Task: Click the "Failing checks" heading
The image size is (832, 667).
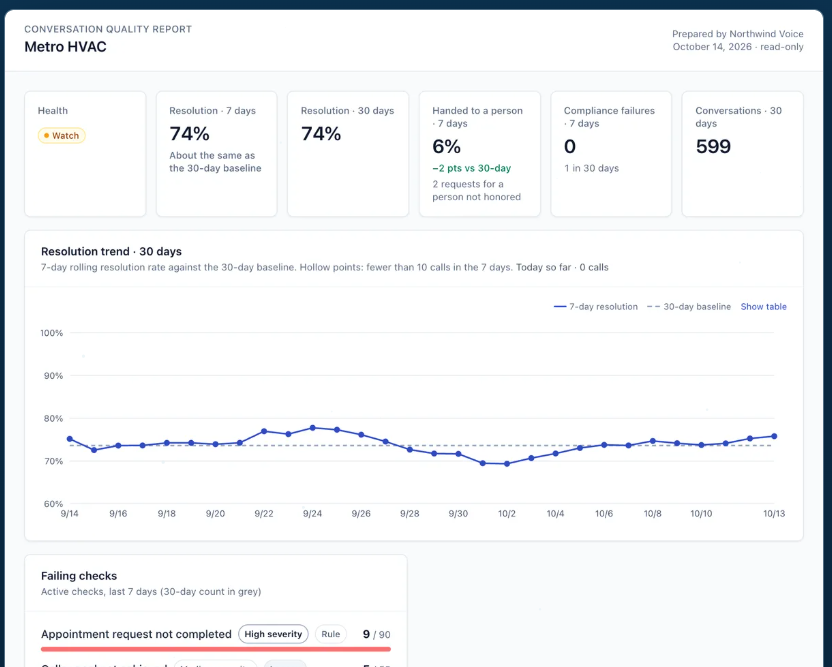Action: (x=79, y=576)
